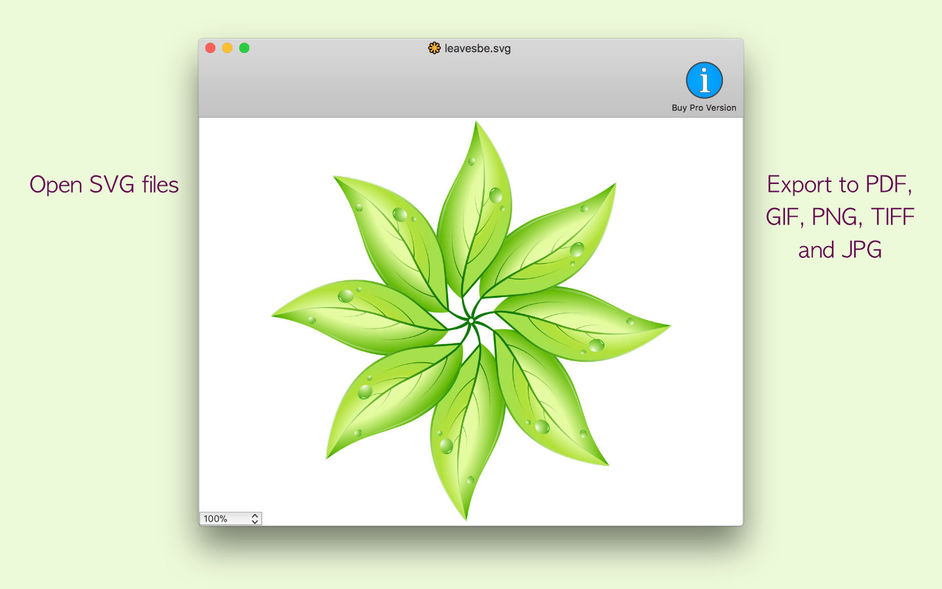
Task: Click the green leaves image in canvas
Action: [470, 320]
